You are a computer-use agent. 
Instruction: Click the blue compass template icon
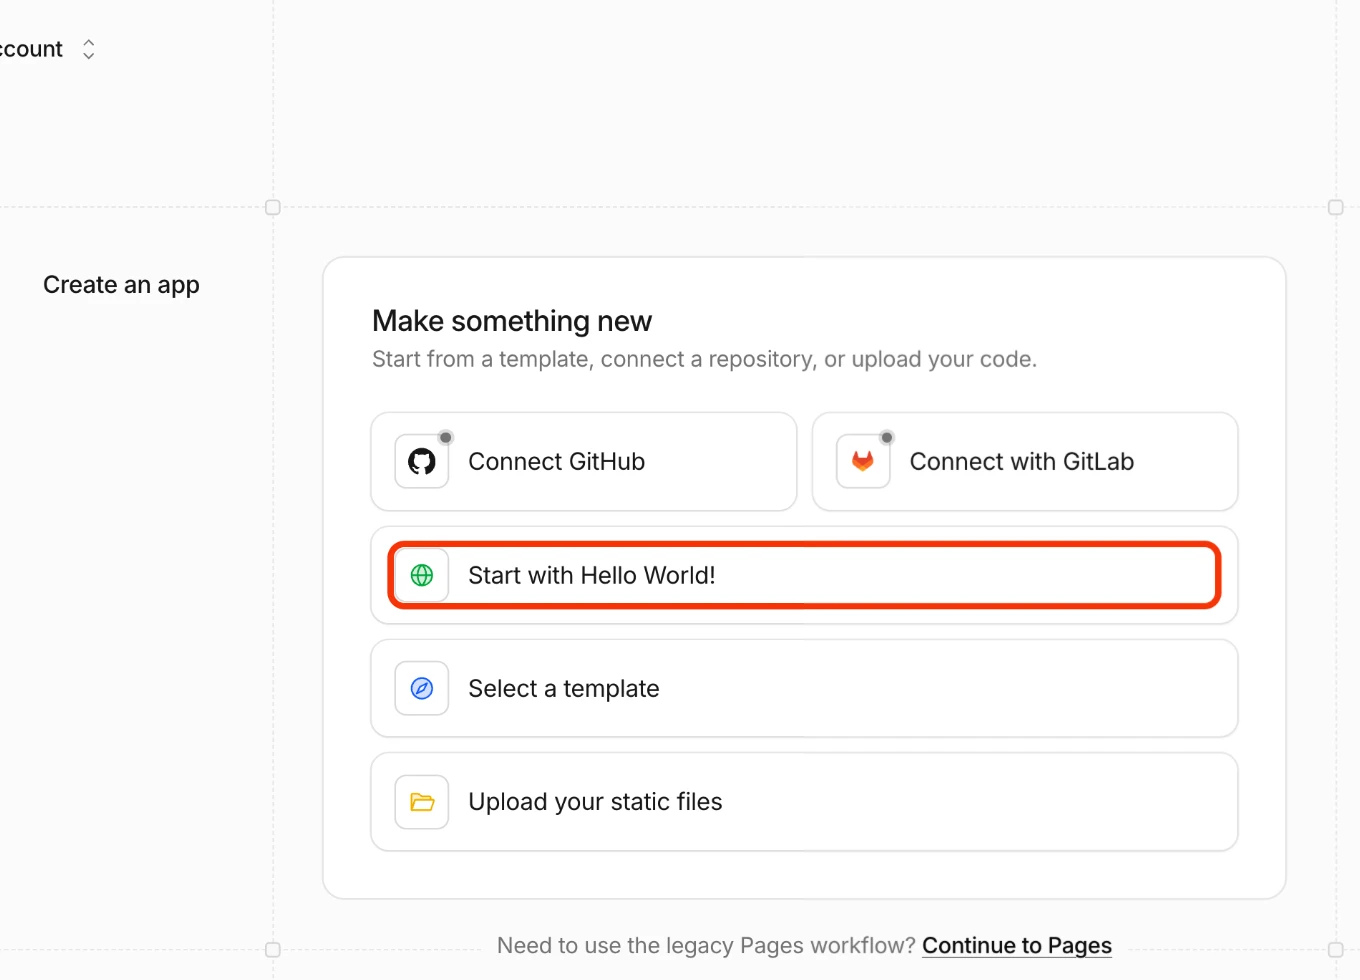pyautogui.click(x=422, y=688)
